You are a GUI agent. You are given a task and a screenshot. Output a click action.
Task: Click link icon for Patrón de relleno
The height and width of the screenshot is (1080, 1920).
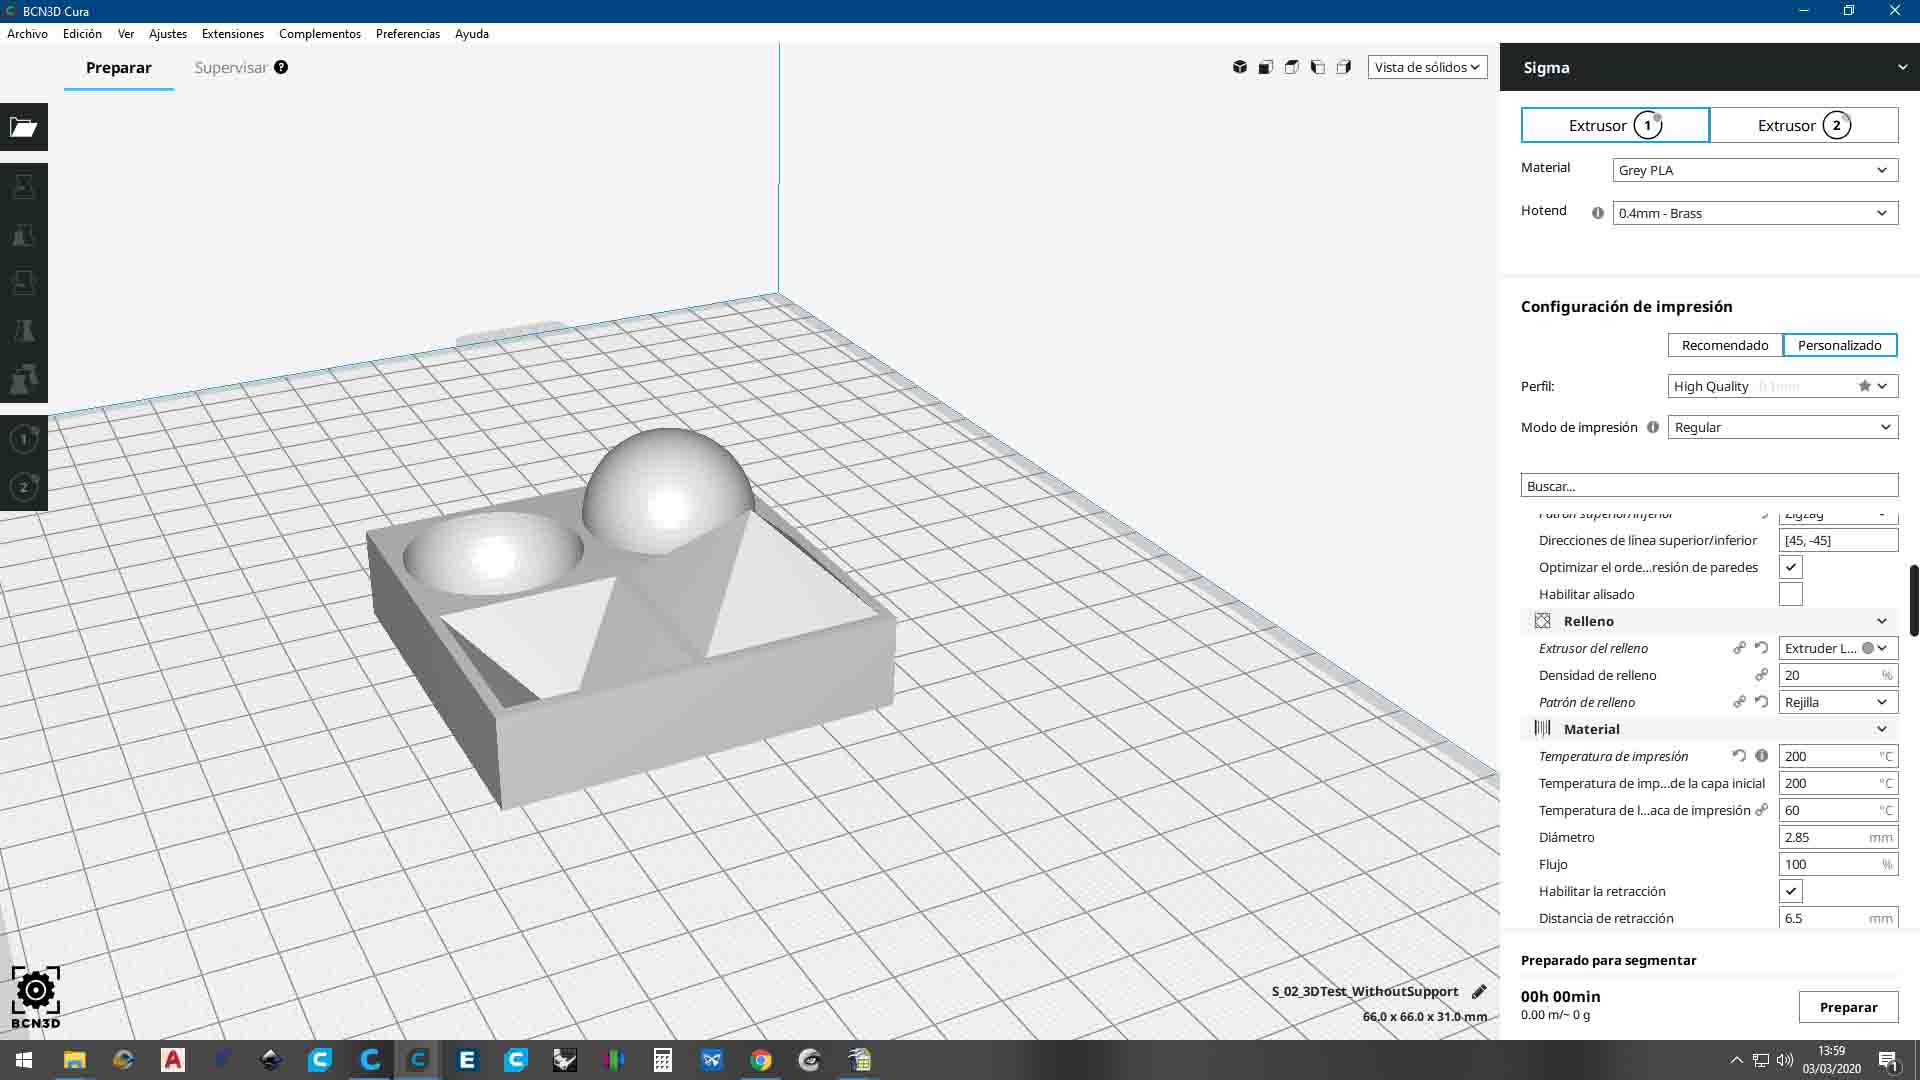click(x=1739, y=702)
